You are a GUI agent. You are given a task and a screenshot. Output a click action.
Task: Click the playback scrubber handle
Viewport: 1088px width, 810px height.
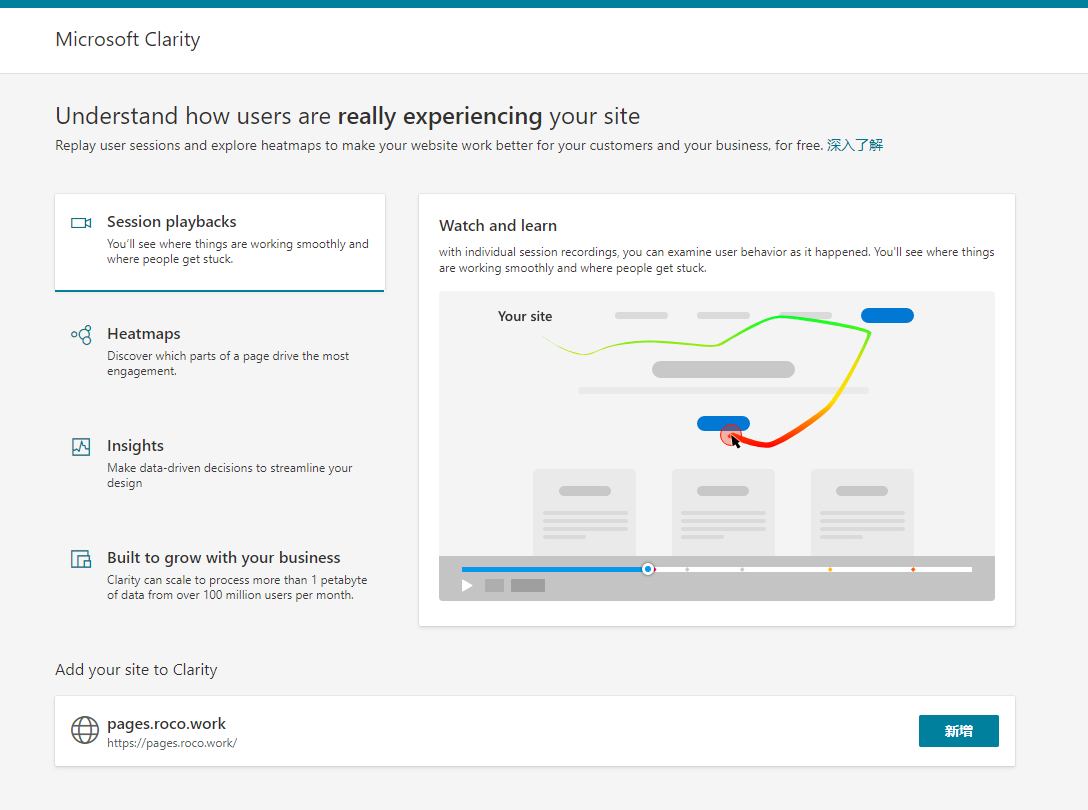(x=648, y=568)
